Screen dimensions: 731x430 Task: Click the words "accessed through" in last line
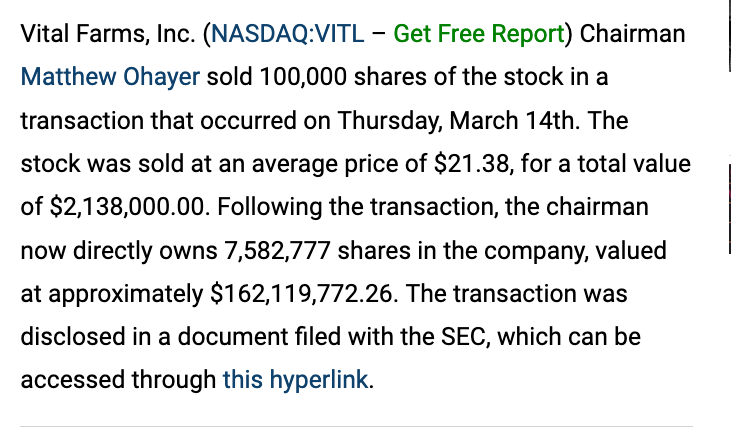point(118,379)
